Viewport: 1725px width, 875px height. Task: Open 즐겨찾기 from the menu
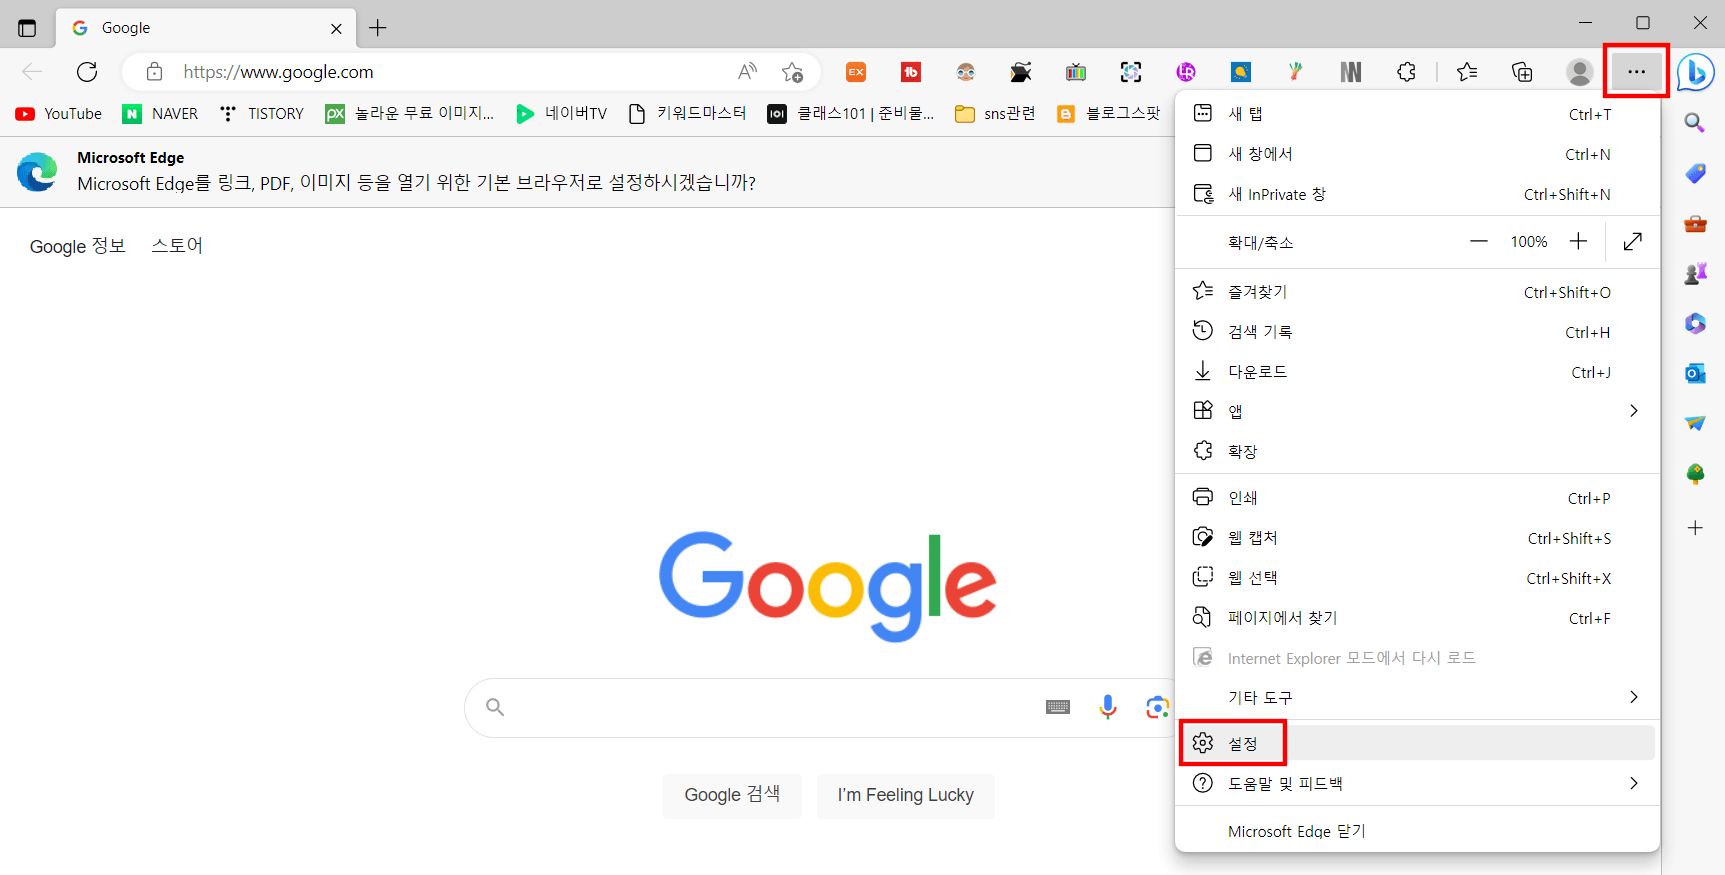point(1417,292)
